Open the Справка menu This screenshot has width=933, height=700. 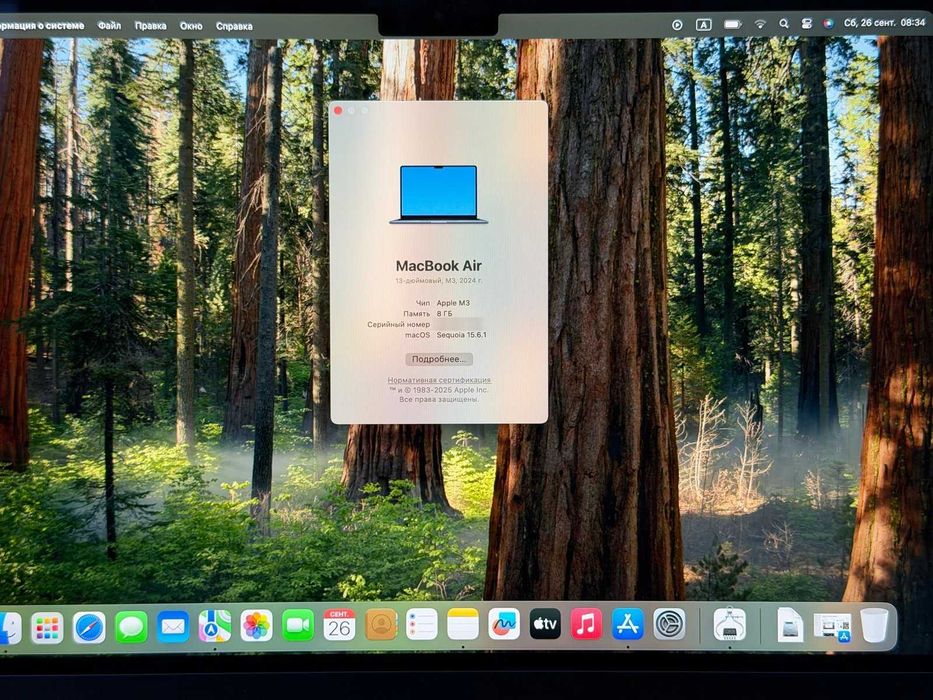coord(234,26)
